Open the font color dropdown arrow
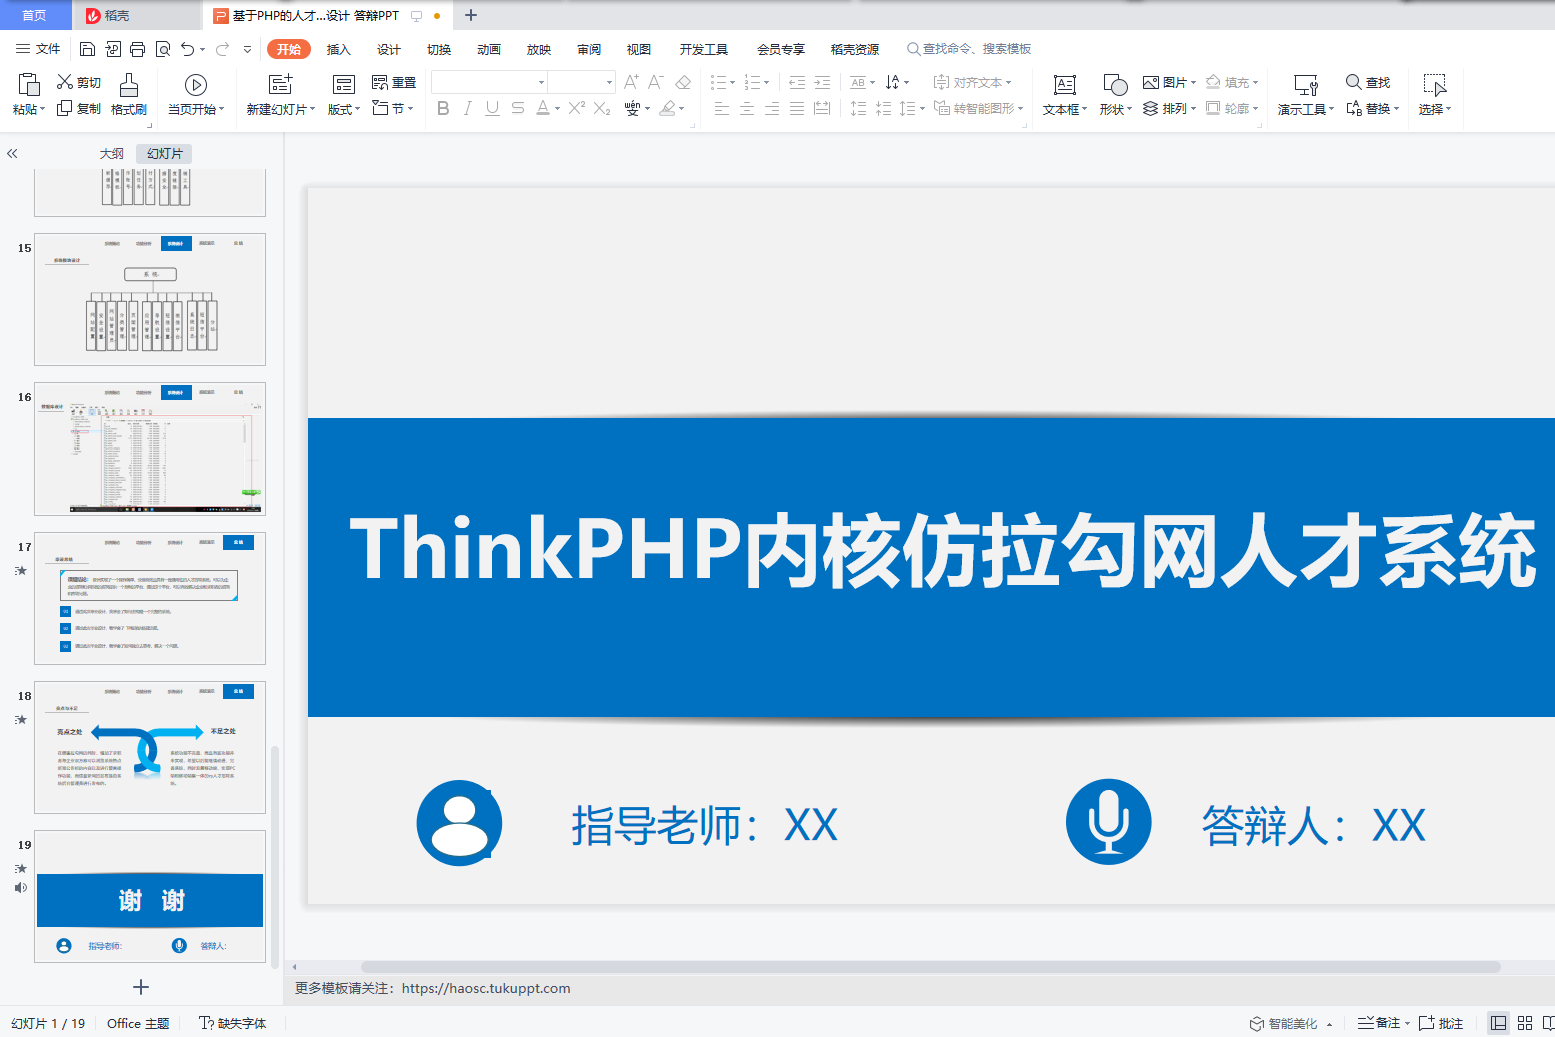 point(557,108)
